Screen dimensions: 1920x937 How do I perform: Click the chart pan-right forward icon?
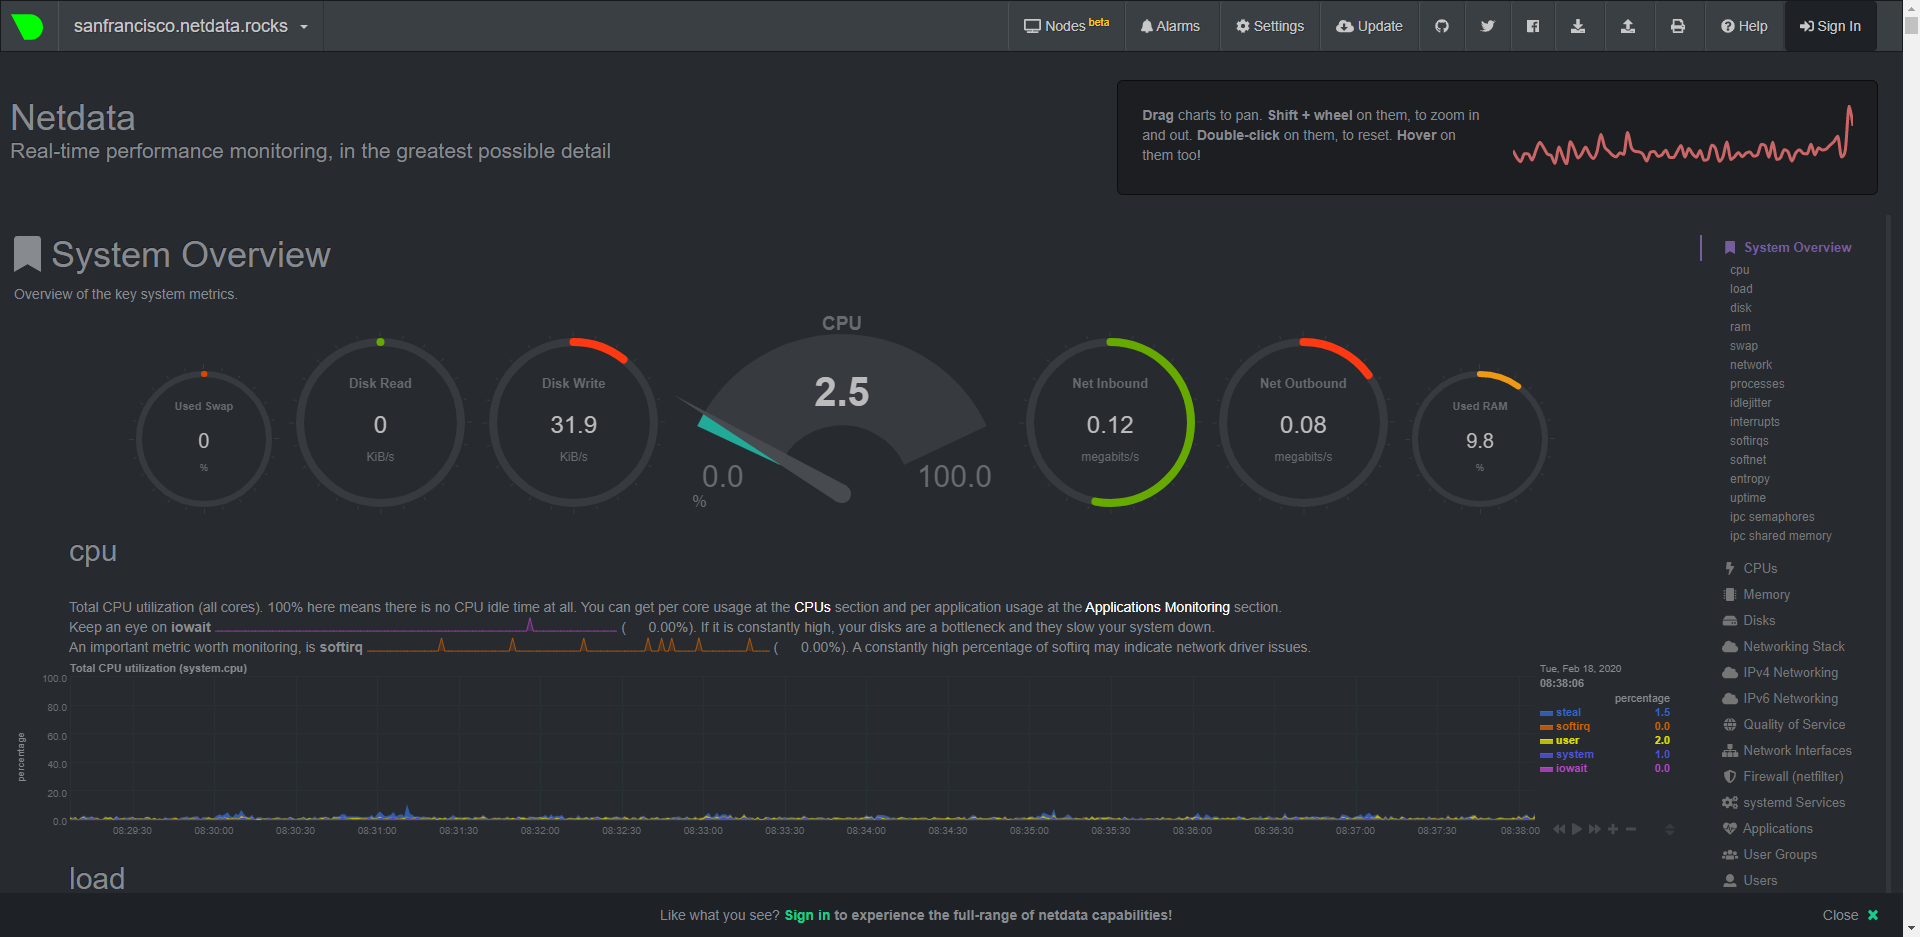point(1595,829)
